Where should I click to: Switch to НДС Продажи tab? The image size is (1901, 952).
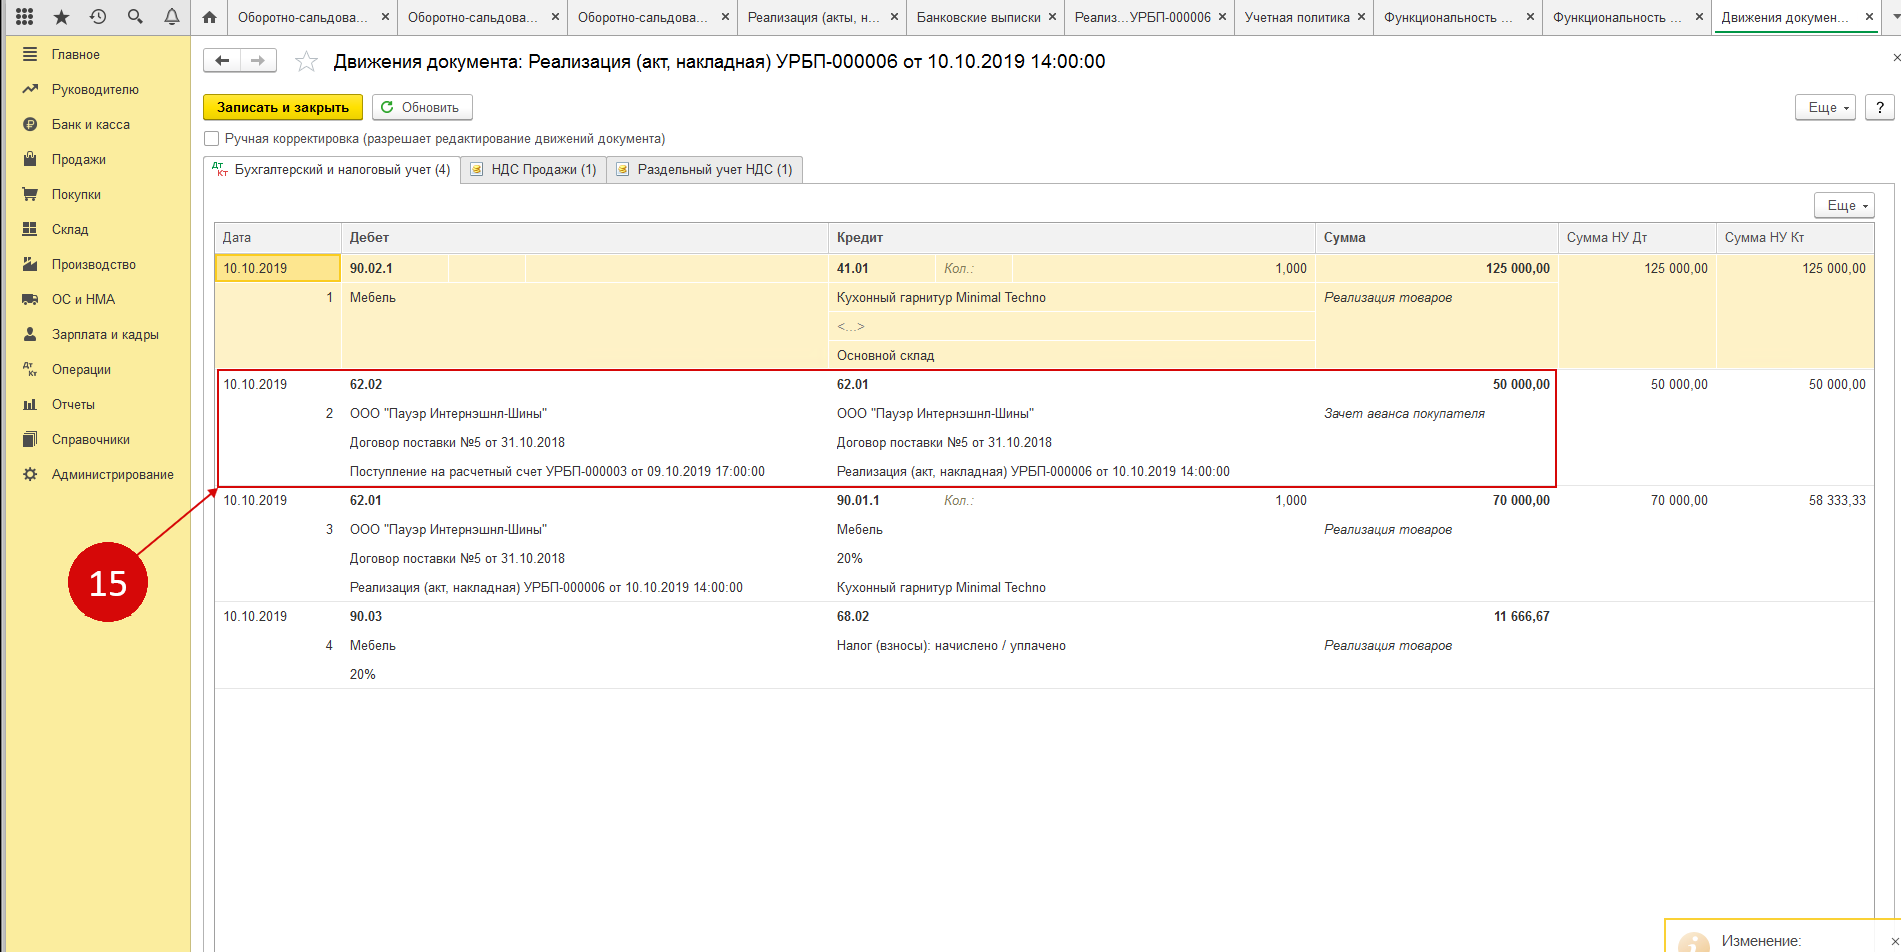click(x=534, y=170)
